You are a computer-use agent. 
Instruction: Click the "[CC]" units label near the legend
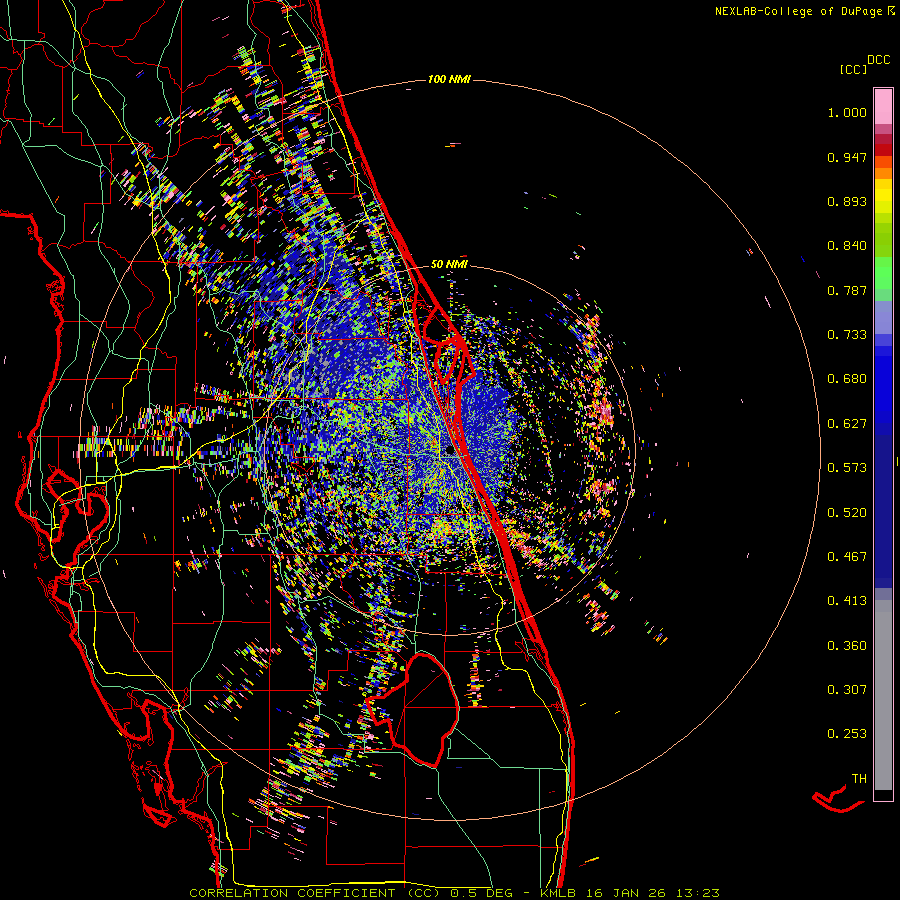click(x=853, y=69)
